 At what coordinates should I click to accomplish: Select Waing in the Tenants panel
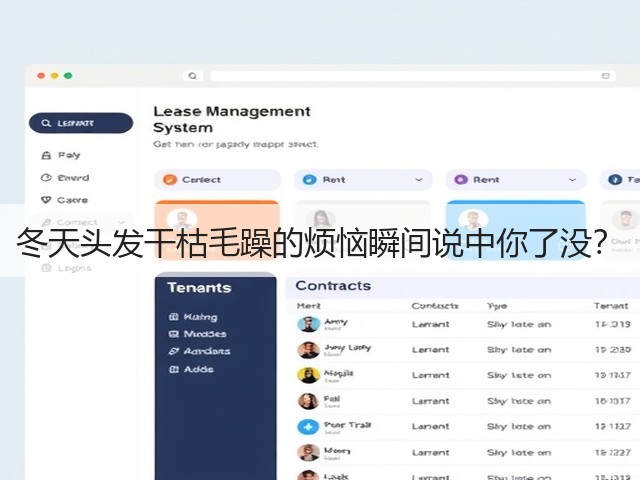[200, 317]
